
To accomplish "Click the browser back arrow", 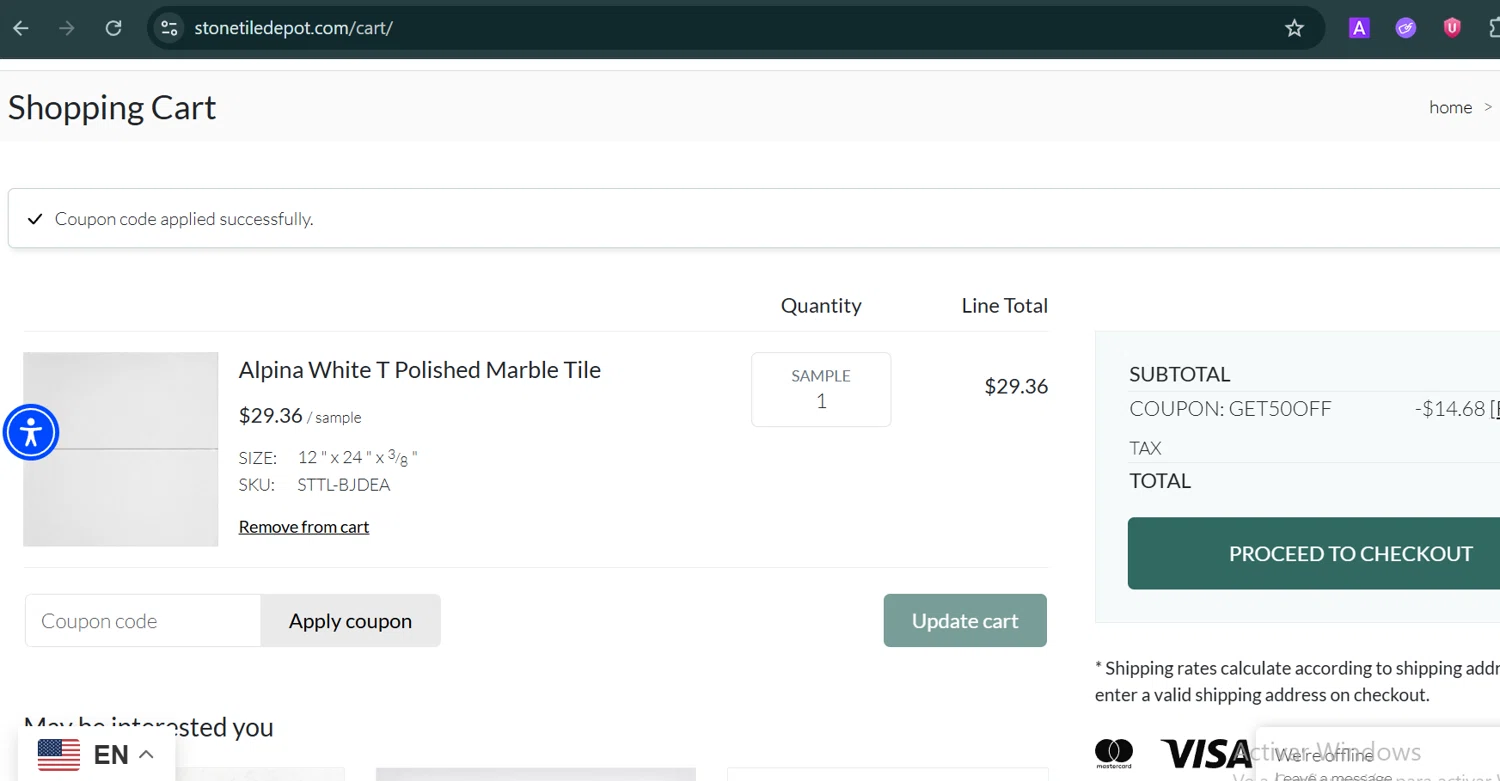I will (x=21, y=28).
